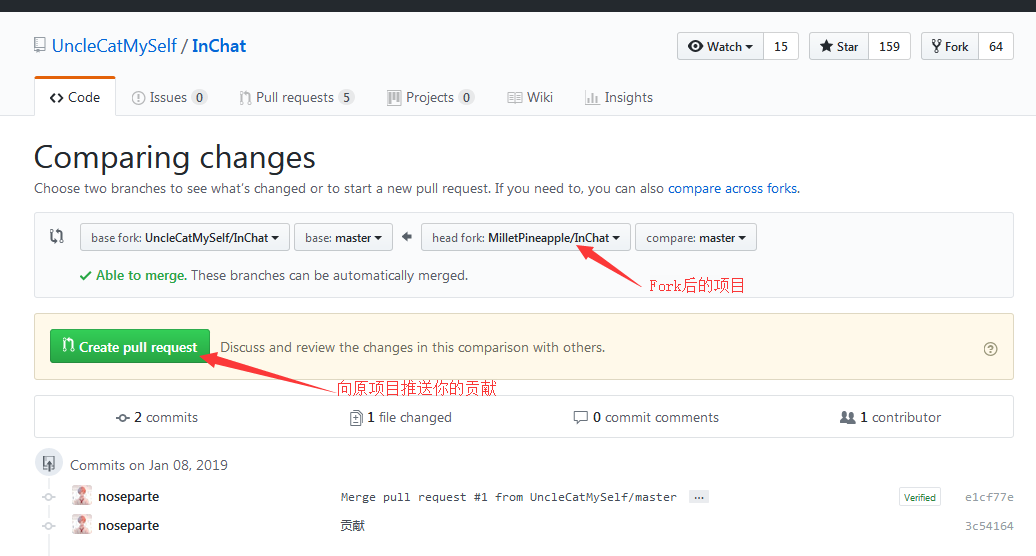Viewport: 1036px width, 556px height.
Task: Click the people icon by contributor
Action: point(847,417)
